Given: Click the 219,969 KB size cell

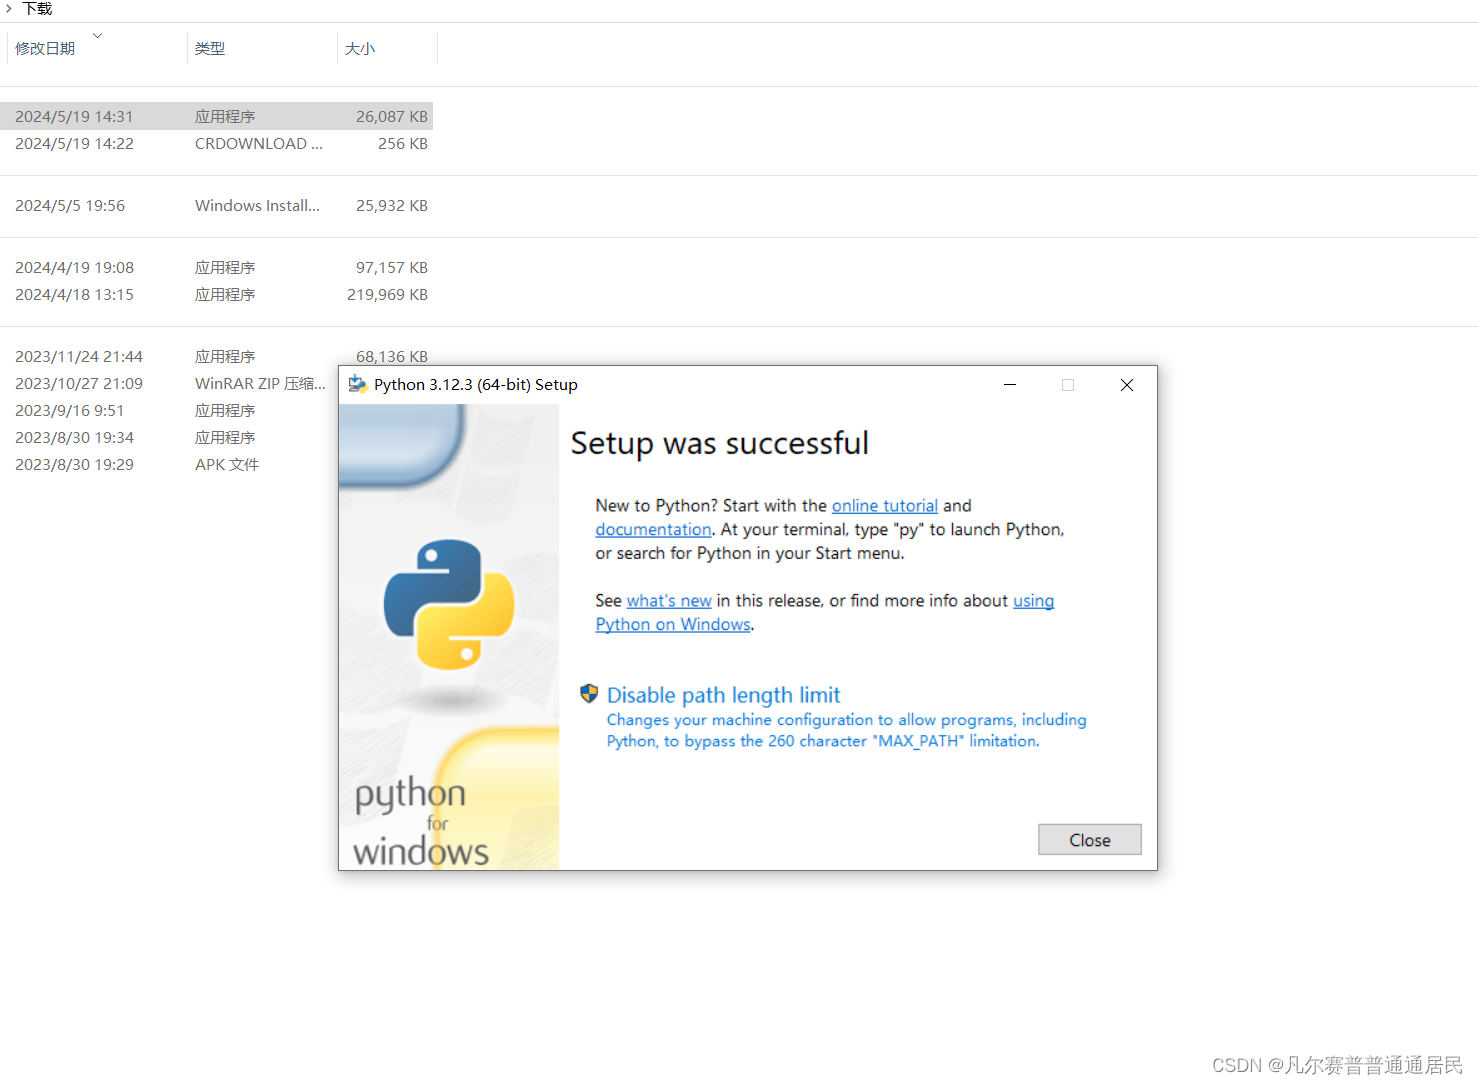Looking at the screenshot, I should 387,294.
